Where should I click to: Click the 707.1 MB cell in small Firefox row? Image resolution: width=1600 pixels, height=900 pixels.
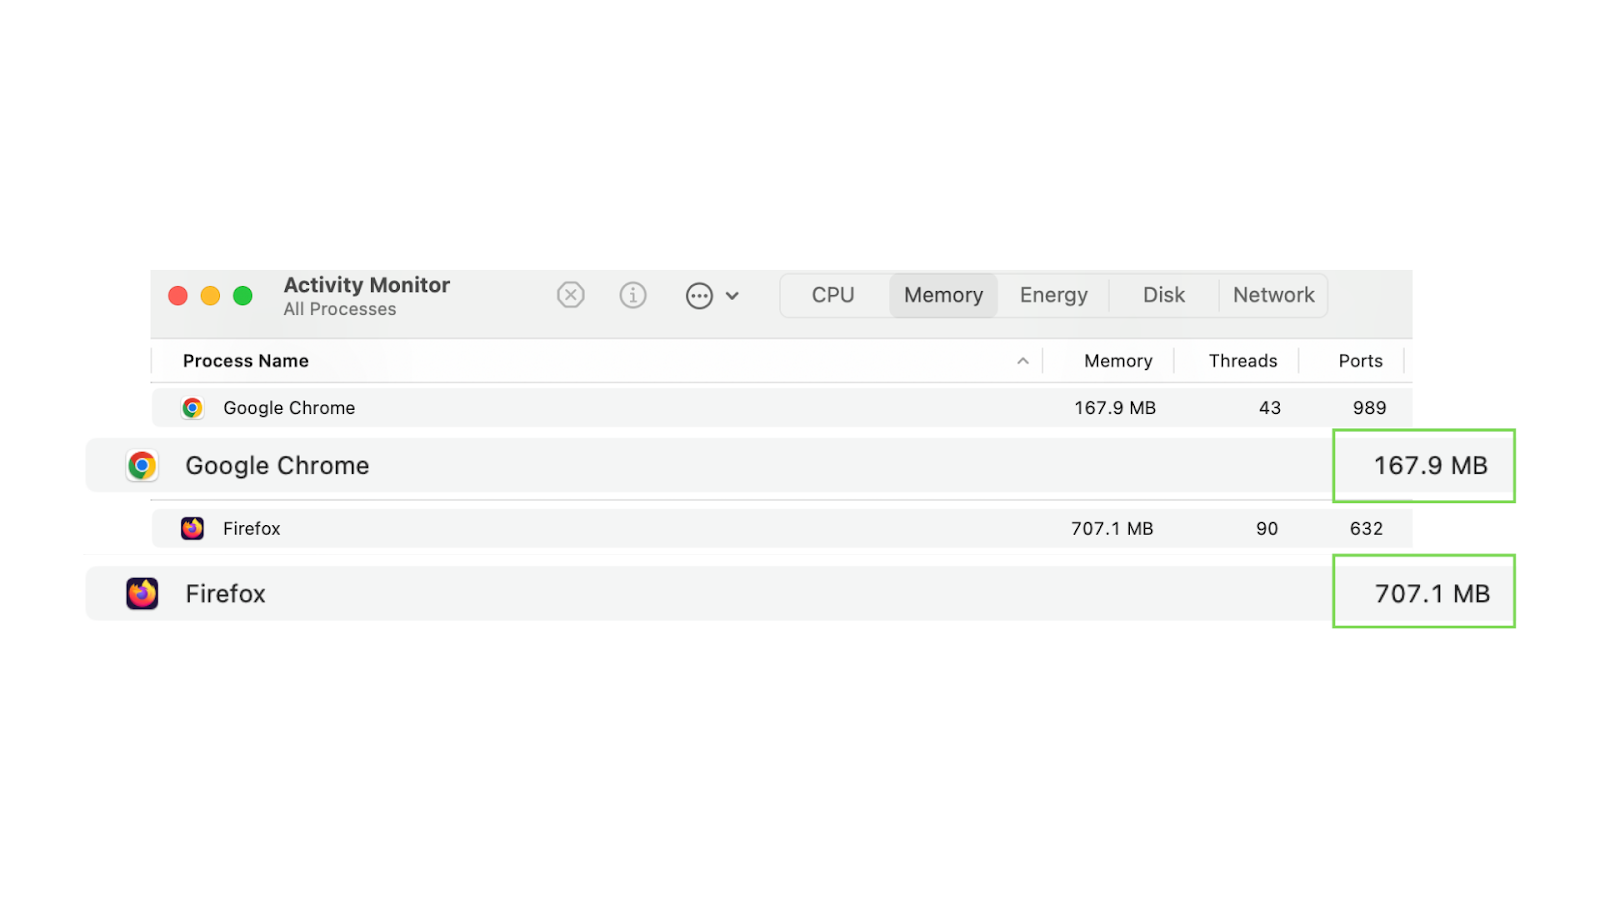1112,528
